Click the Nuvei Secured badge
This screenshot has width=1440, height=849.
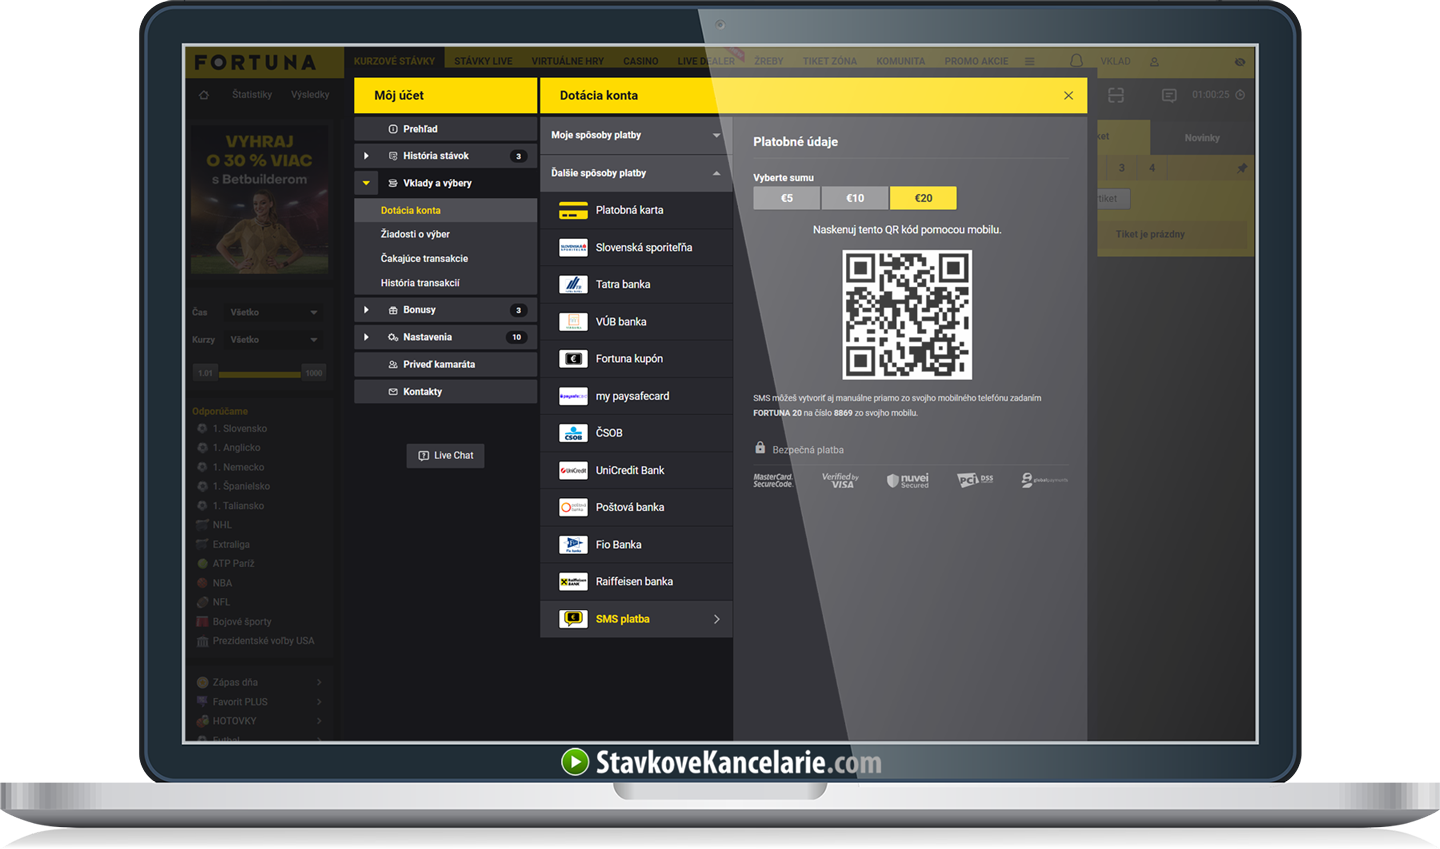coord(908,480)
